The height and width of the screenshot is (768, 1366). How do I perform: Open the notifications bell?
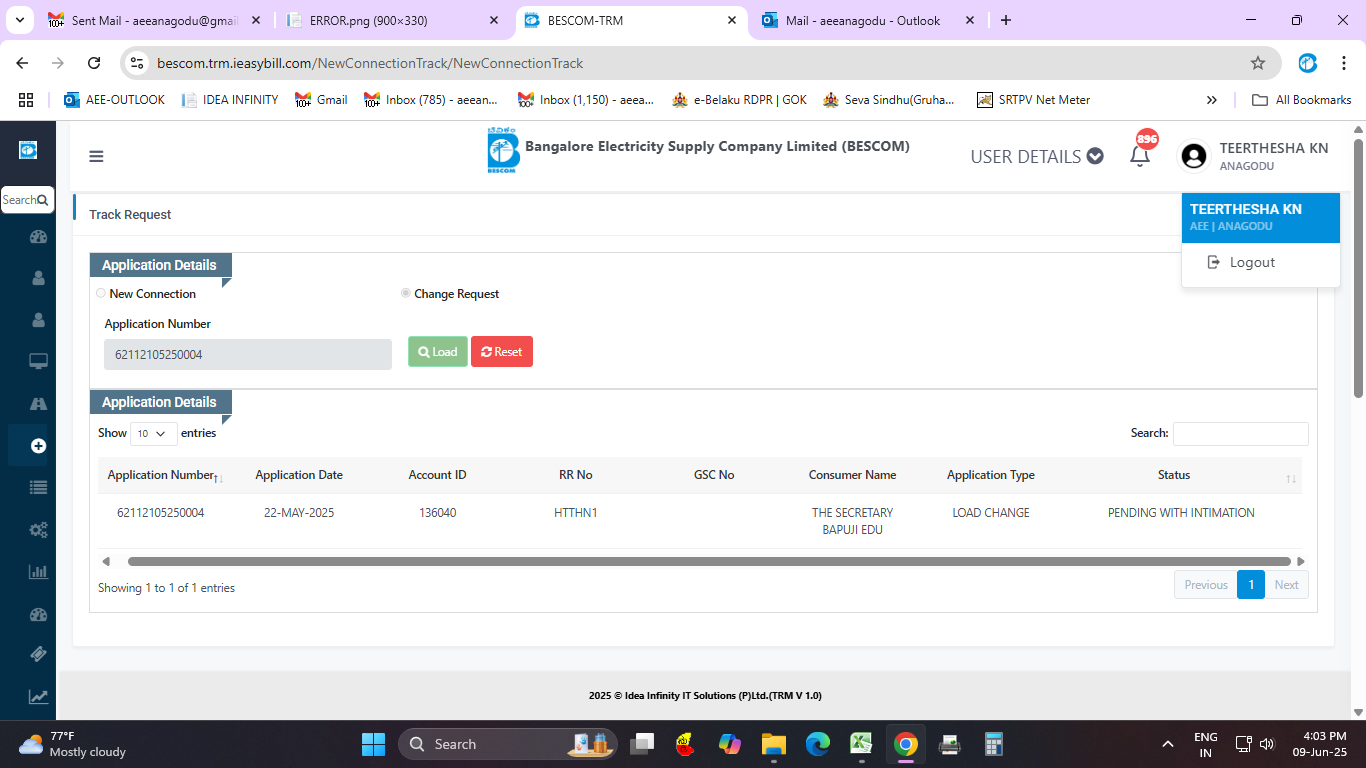[x=1140, y=156]
